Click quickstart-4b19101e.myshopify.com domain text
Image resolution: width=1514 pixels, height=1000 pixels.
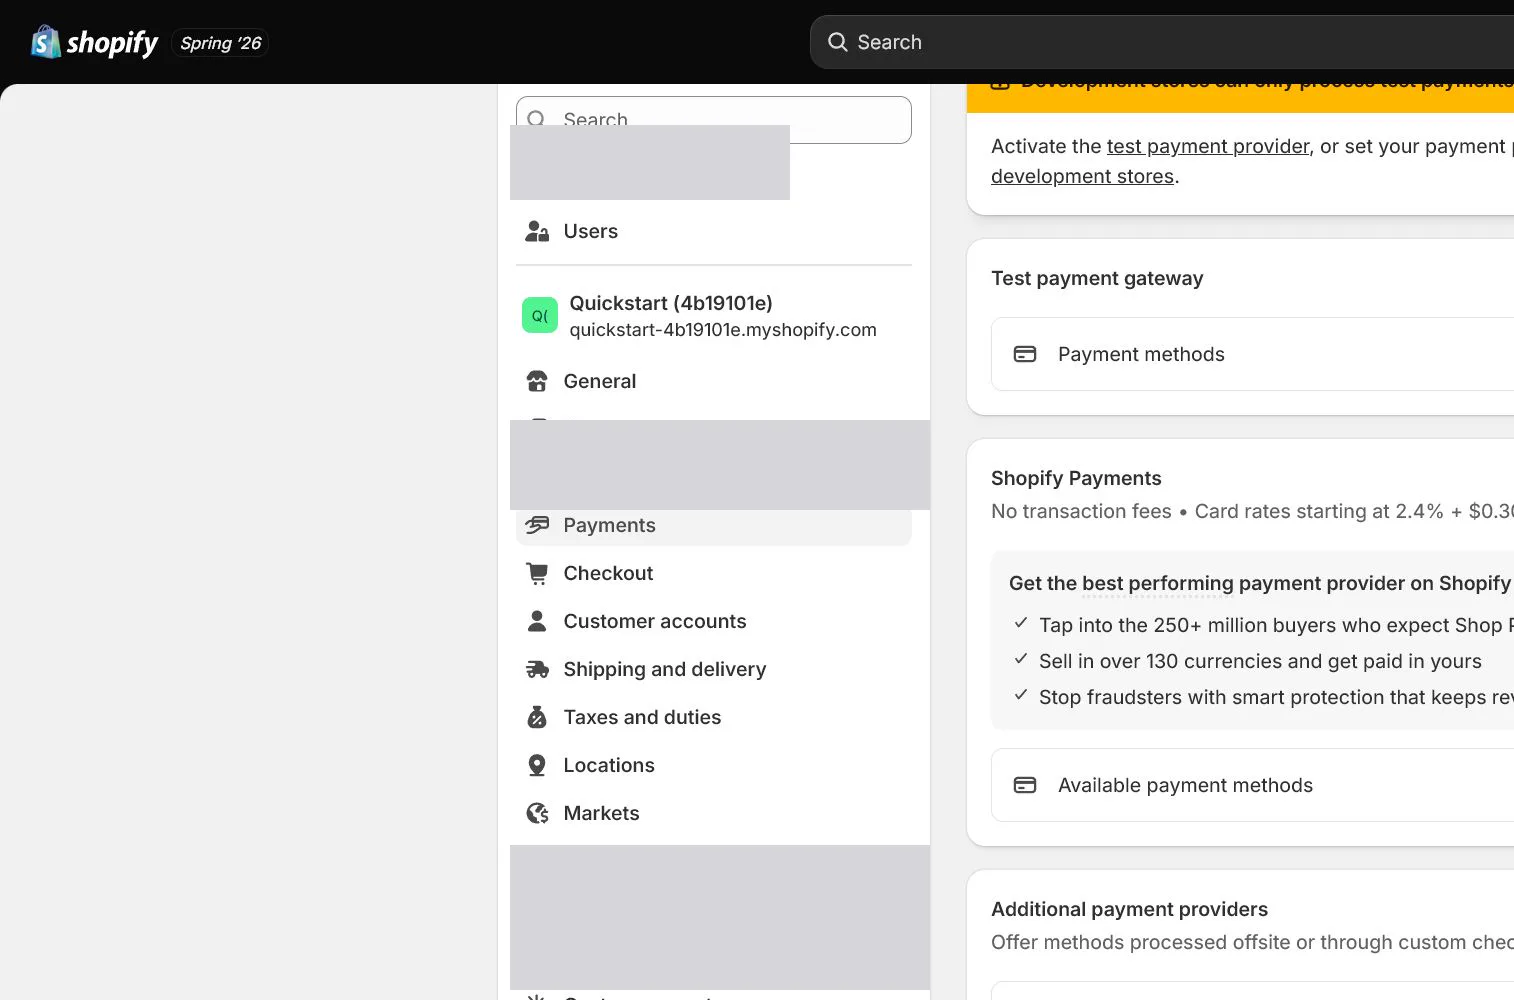pos(723,330)
